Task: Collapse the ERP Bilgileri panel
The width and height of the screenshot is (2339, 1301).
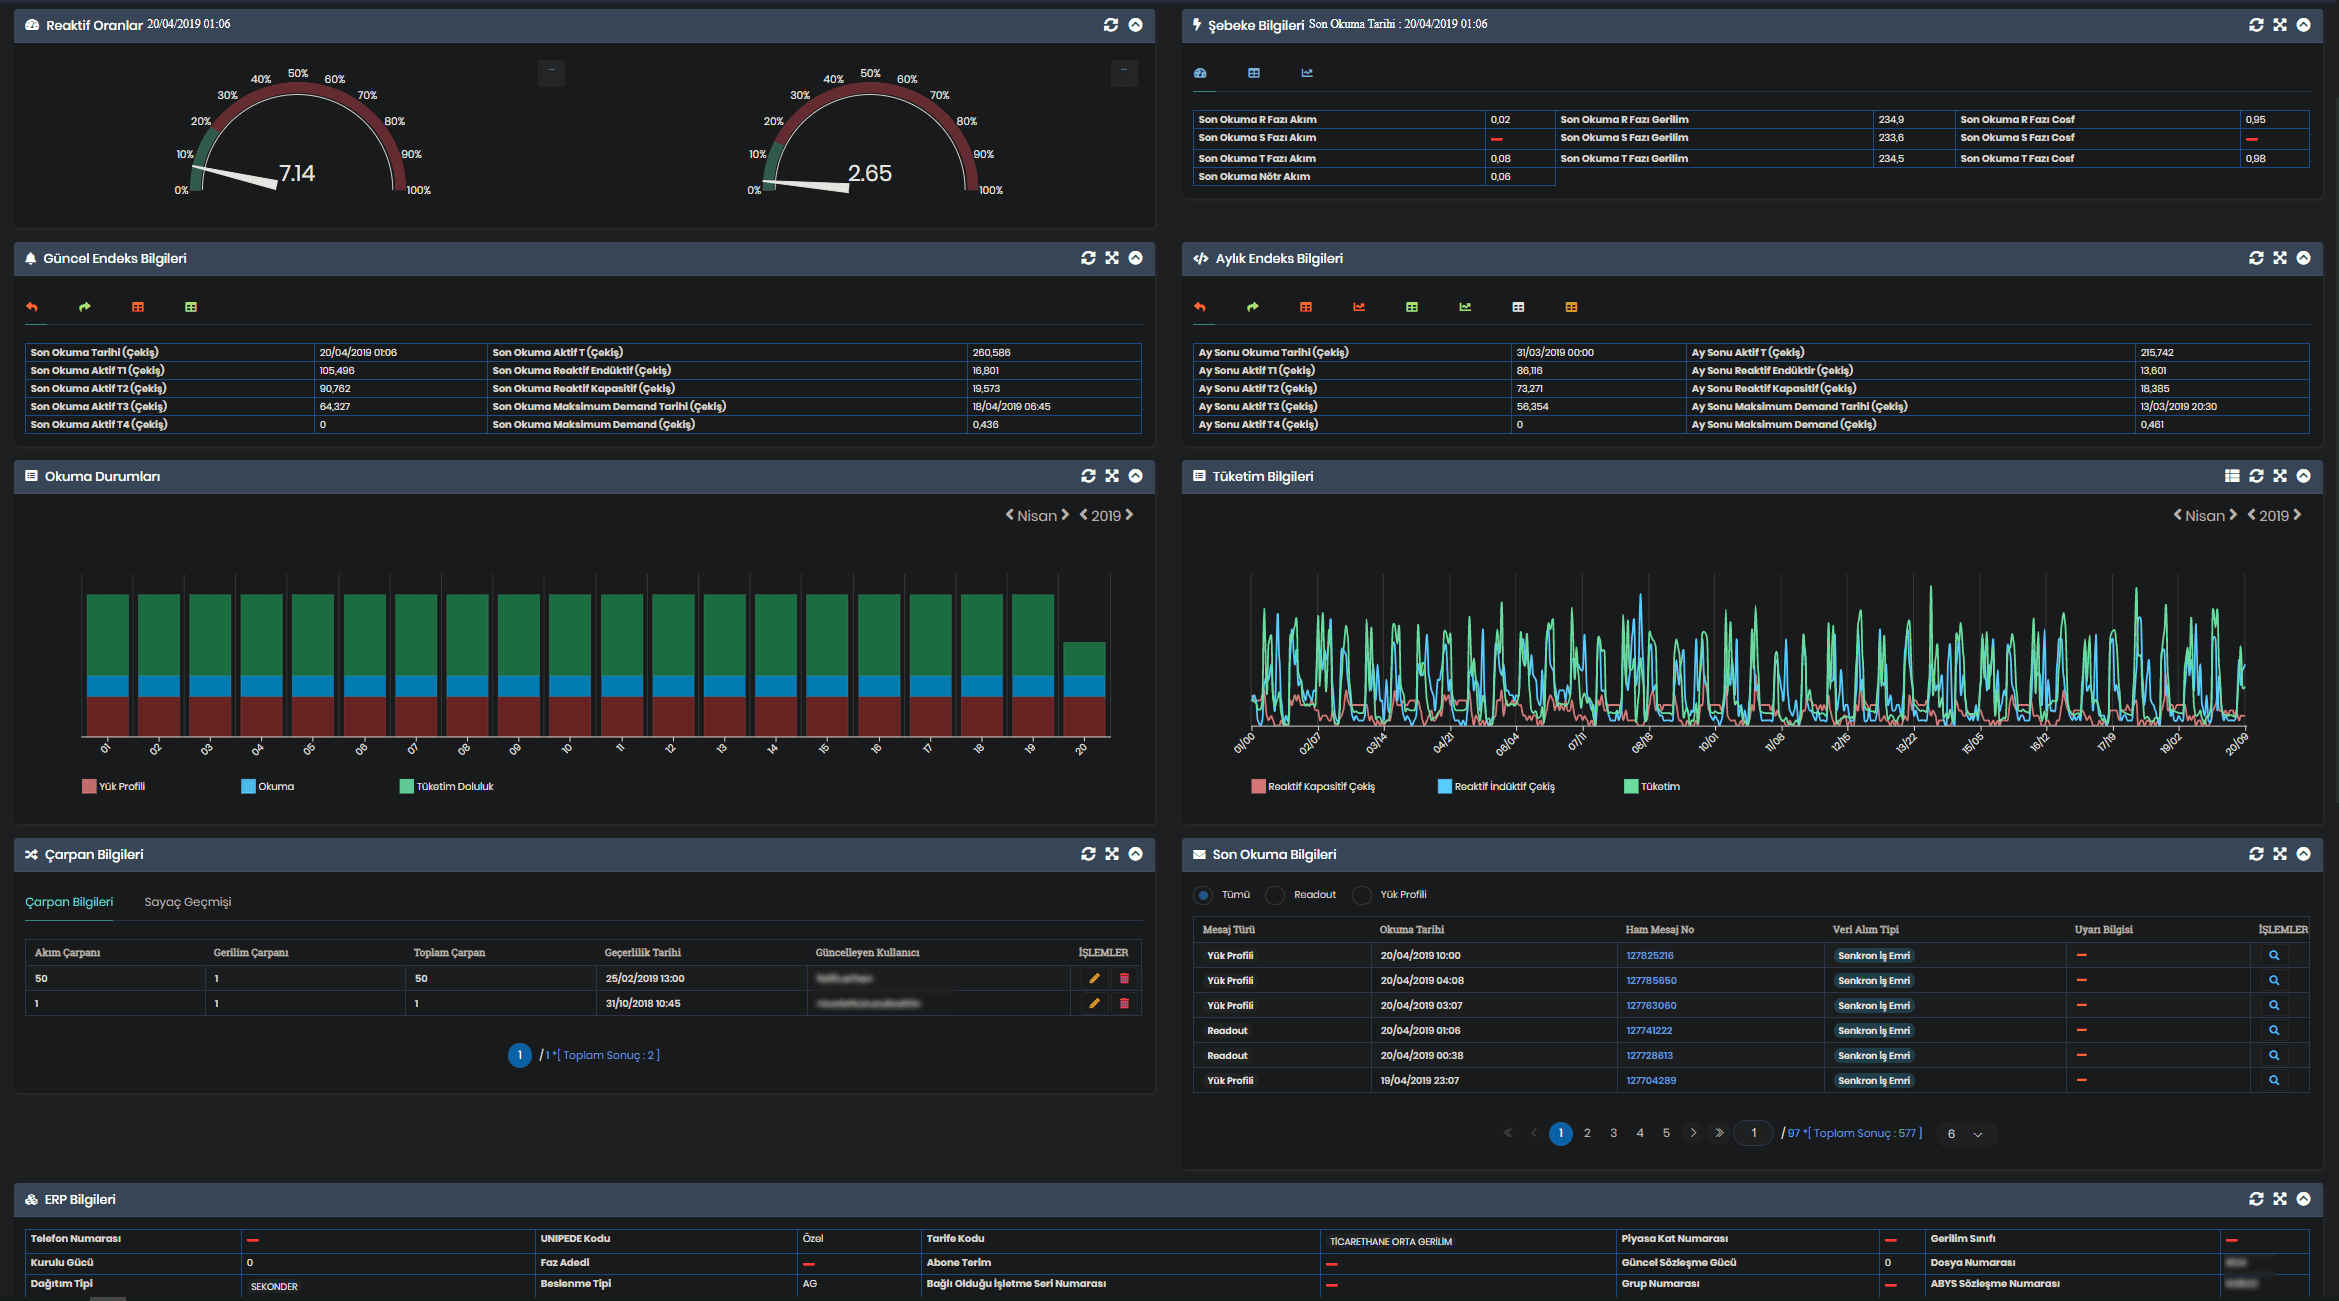Action: click(x=2303, y=1198)
